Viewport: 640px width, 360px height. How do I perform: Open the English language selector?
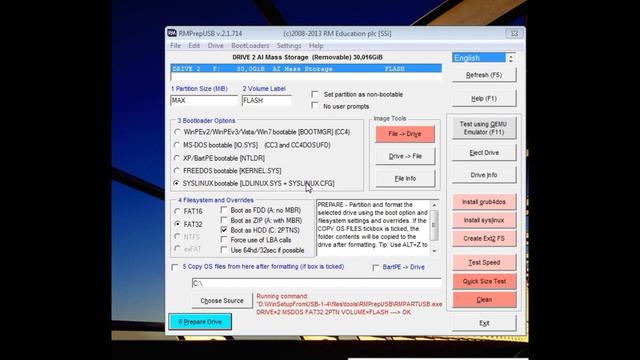(x=478, y=58)
